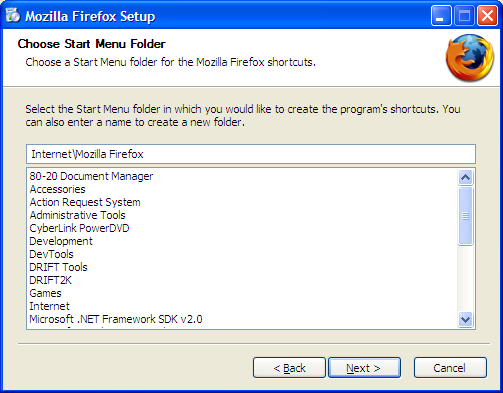
Task: Click the scrollbar up arrow
Action: pyautogui.click(x=465, y=177)
